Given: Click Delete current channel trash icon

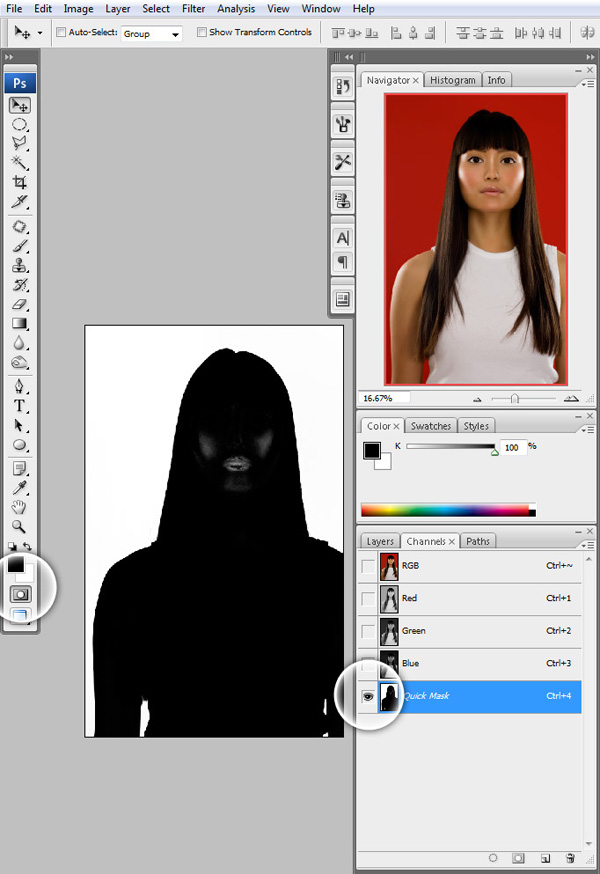Looking at the screenshot, I should [570, 858].
